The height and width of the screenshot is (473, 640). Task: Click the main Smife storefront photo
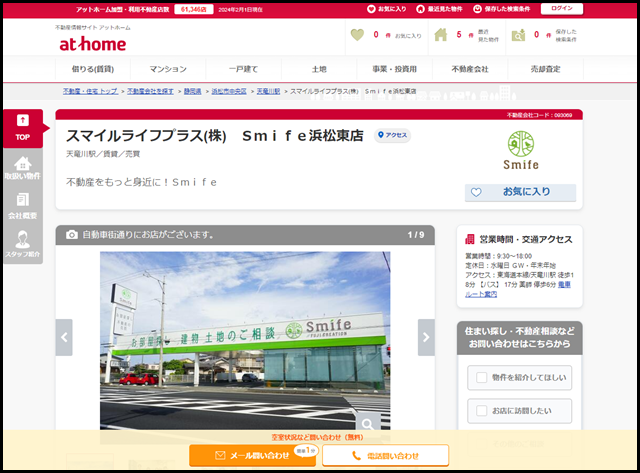[x=245, y=340]
